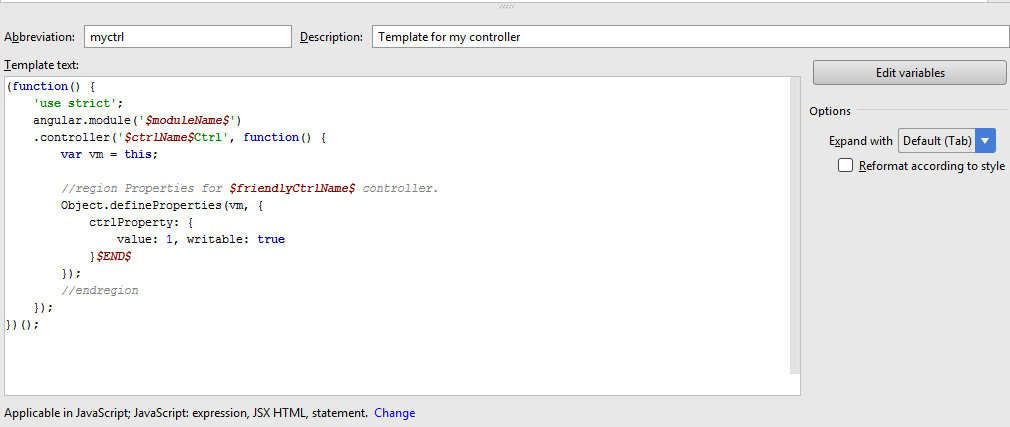The image size is (1010, 427).
Task: Click the resize grip at panel top
Action: (505, 5)
